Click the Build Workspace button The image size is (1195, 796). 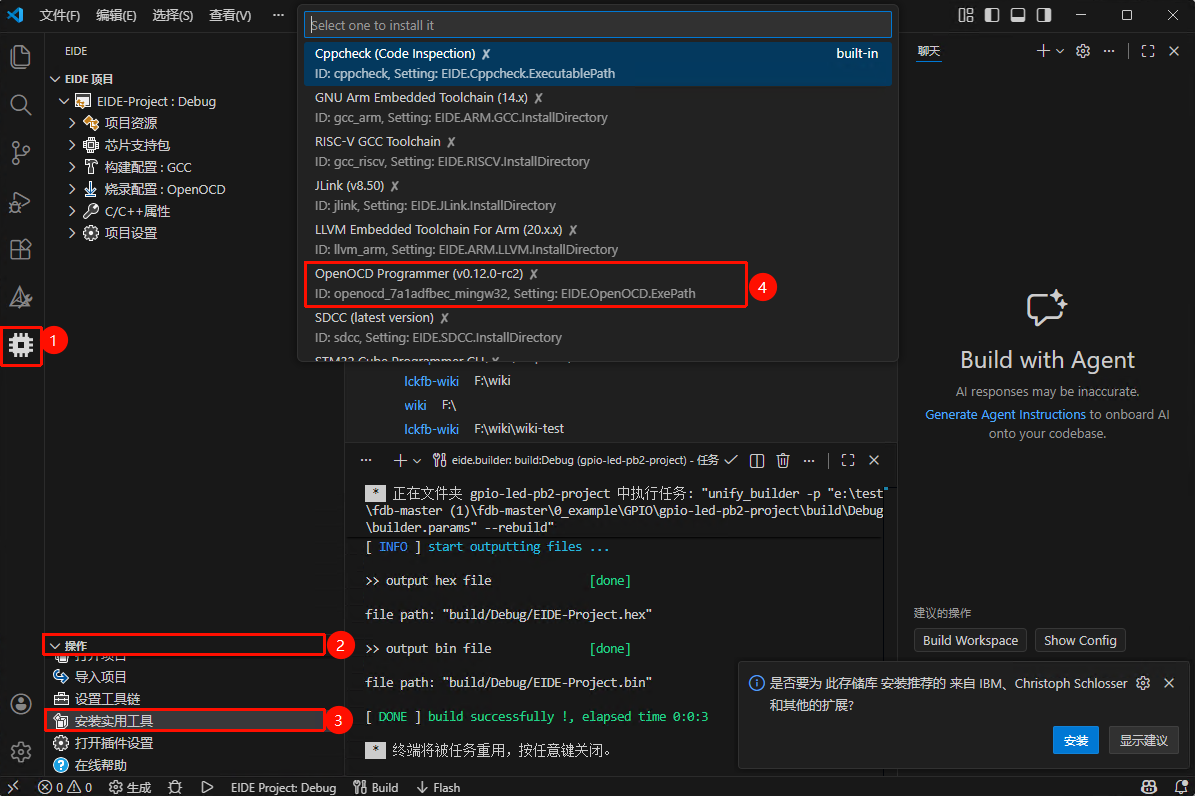tap(970, 640)
